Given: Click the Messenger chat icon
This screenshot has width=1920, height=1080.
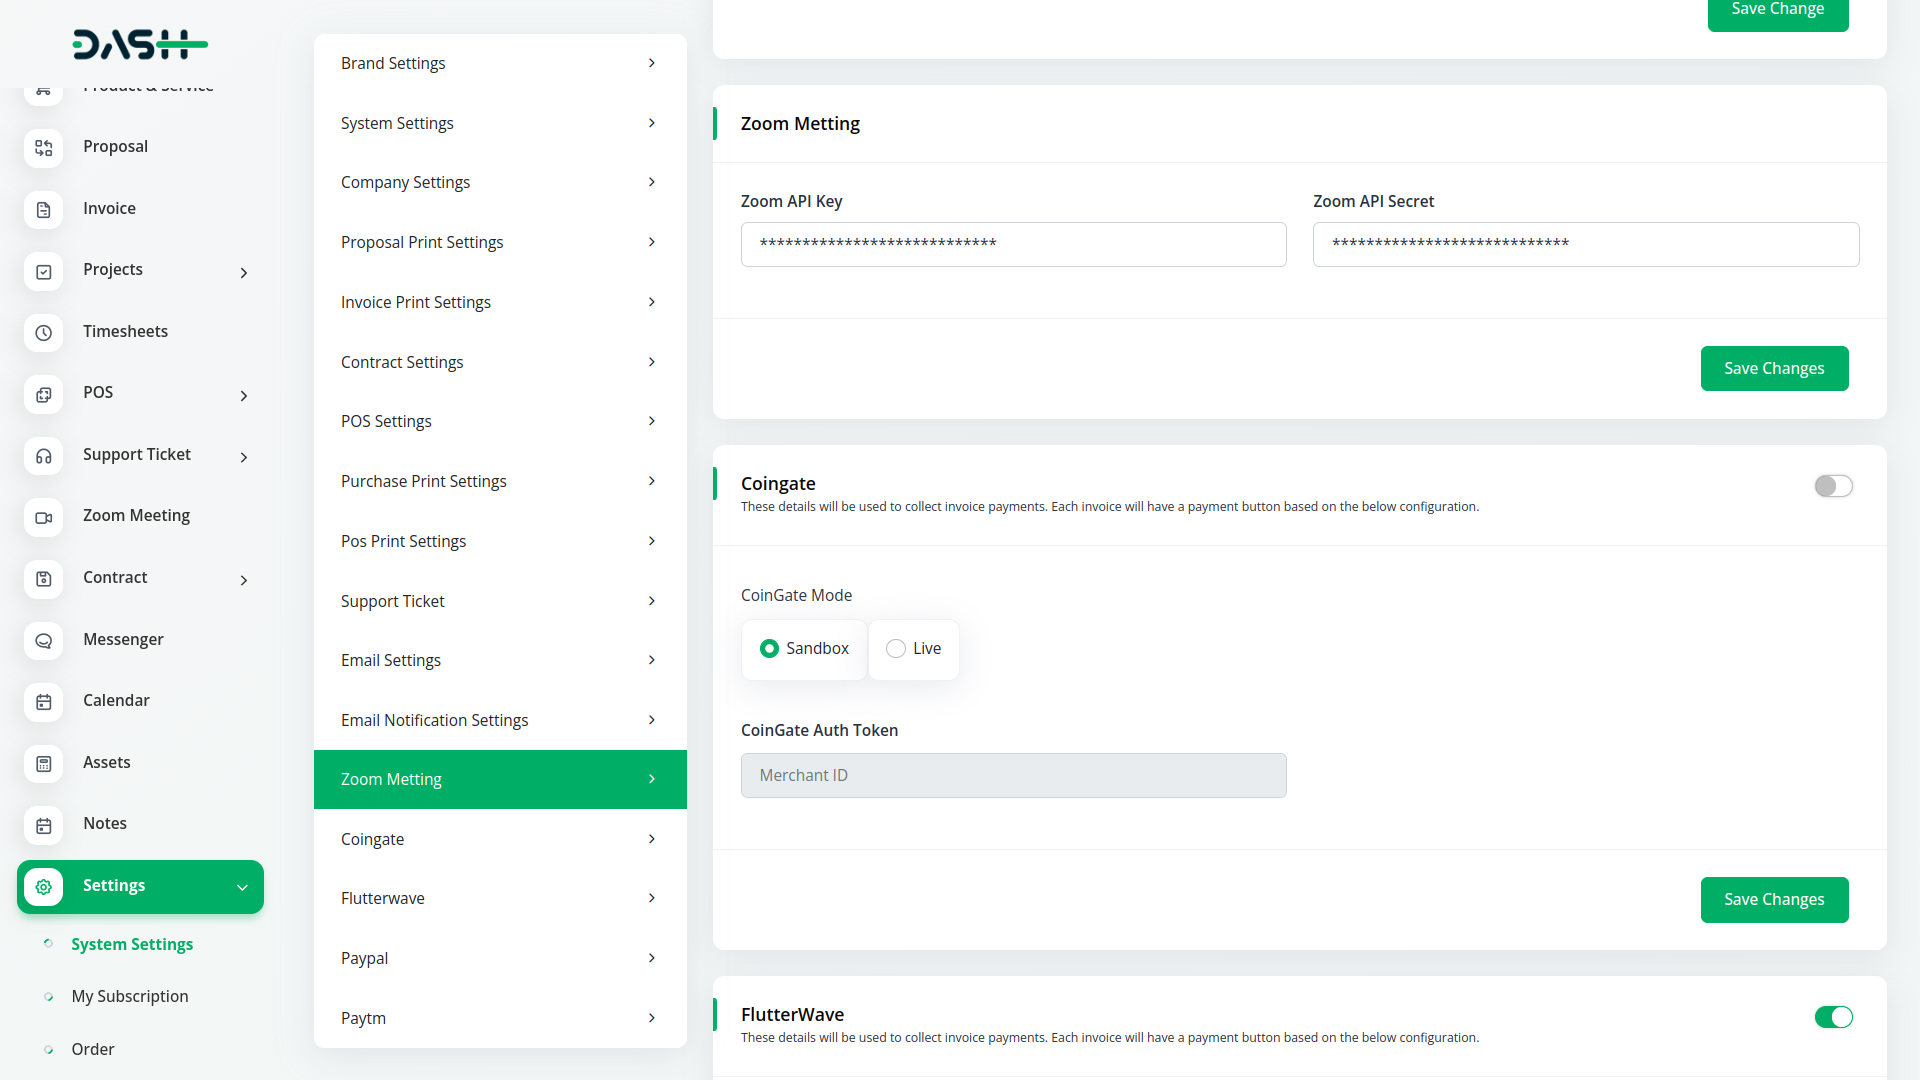Looking at the screenshot, I should [43, 641].
